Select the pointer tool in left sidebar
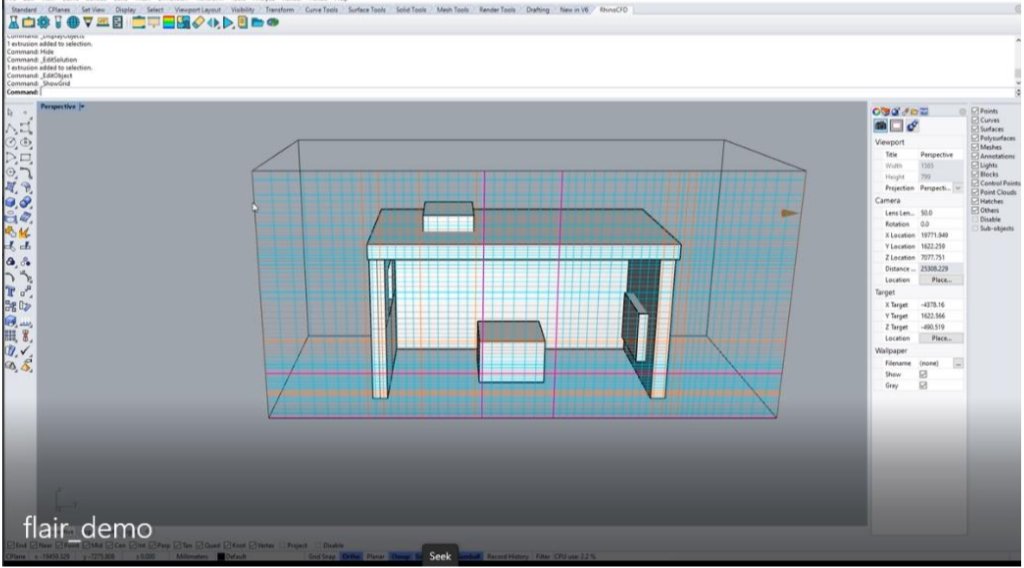1024x568 pixels. (x=10, y=113)
